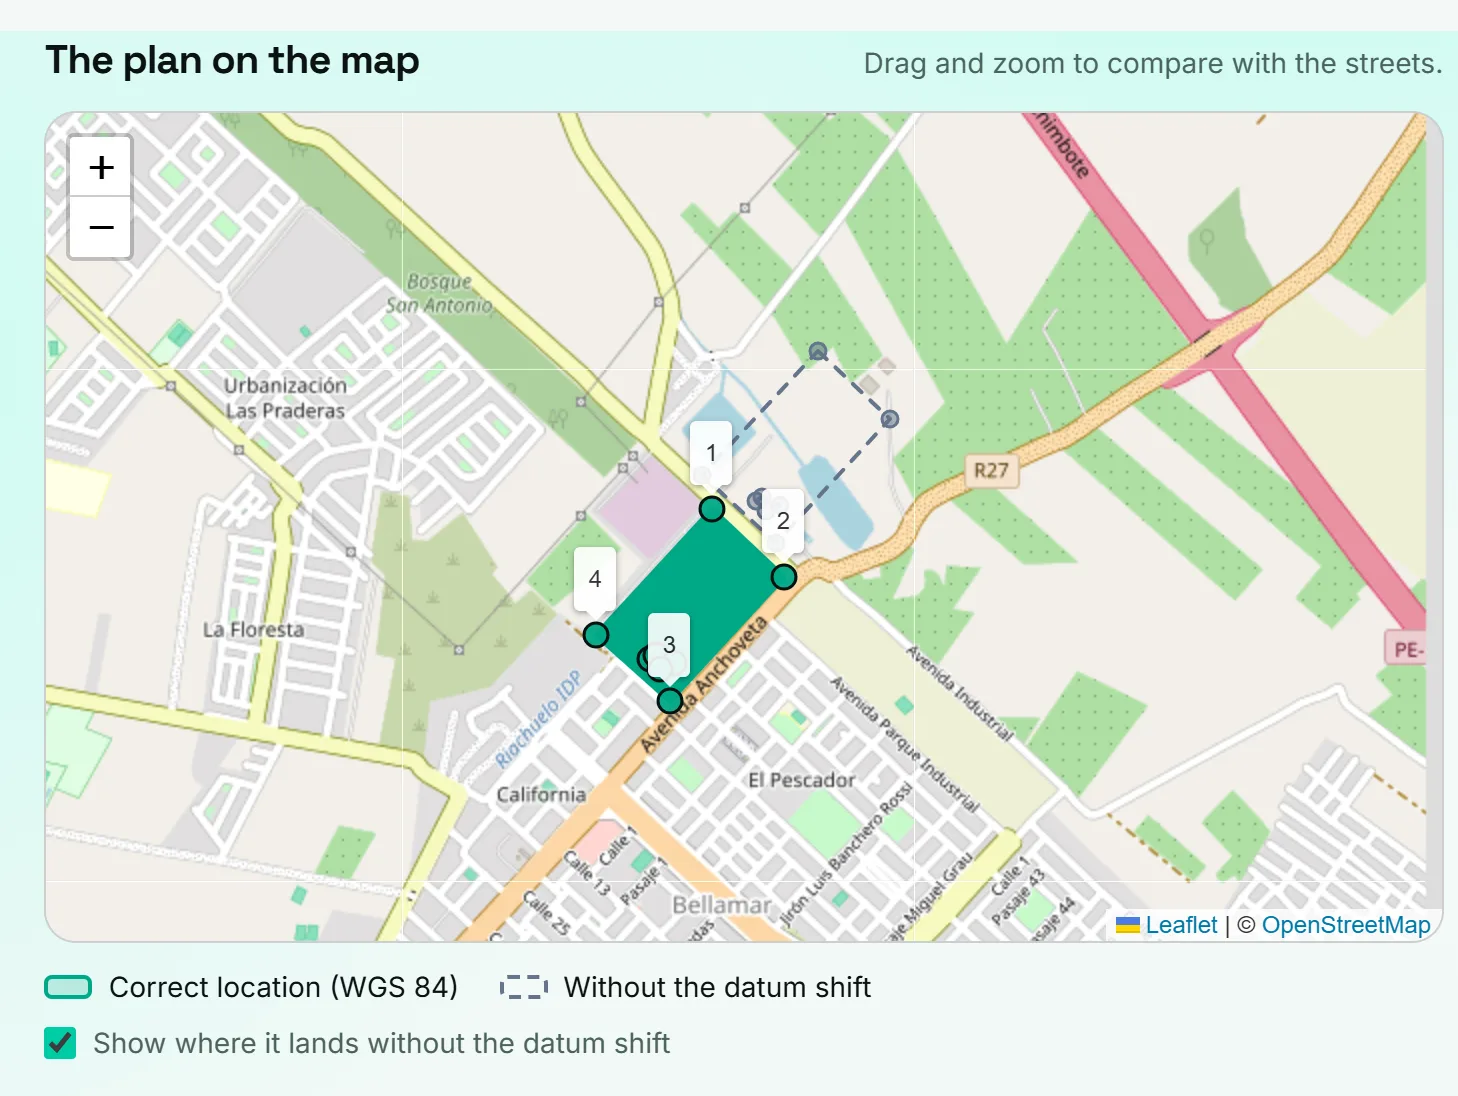Click the dashed 'Without the datum shift' legend swatch
1458x1096 pixels.
[524, 987]
